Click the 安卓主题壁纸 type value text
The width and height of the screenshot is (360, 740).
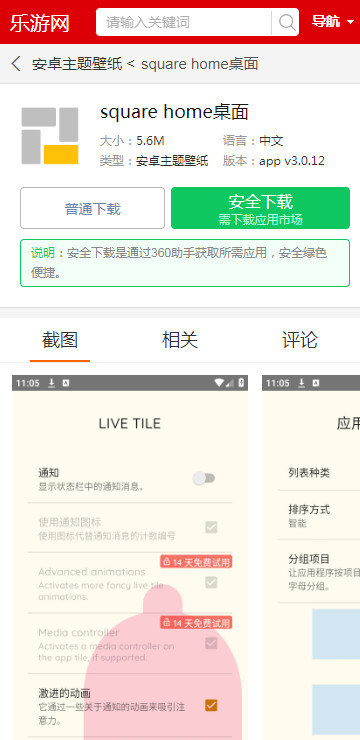click(x=172, y=161)
